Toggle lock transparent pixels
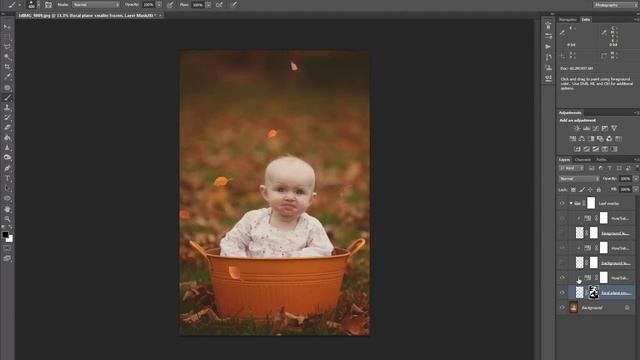This screenshot has height=360, width=640. pyautogui.click(x=573, y=190)
